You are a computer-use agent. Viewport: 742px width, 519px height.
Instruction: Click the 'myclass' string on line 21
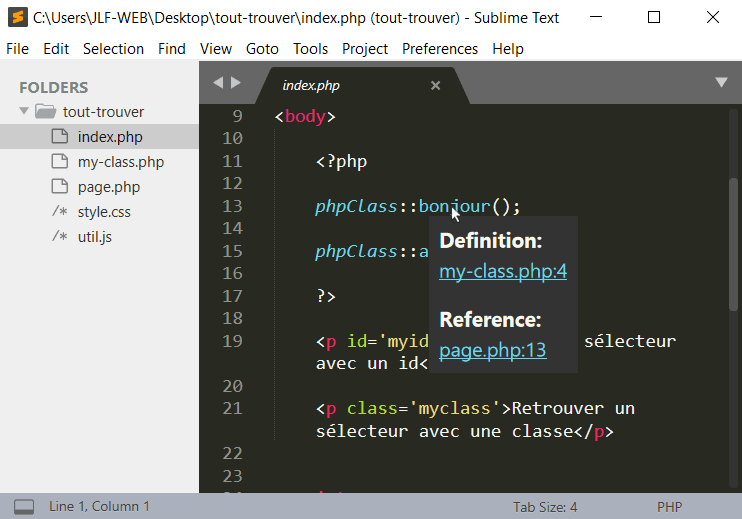(455, 408)
